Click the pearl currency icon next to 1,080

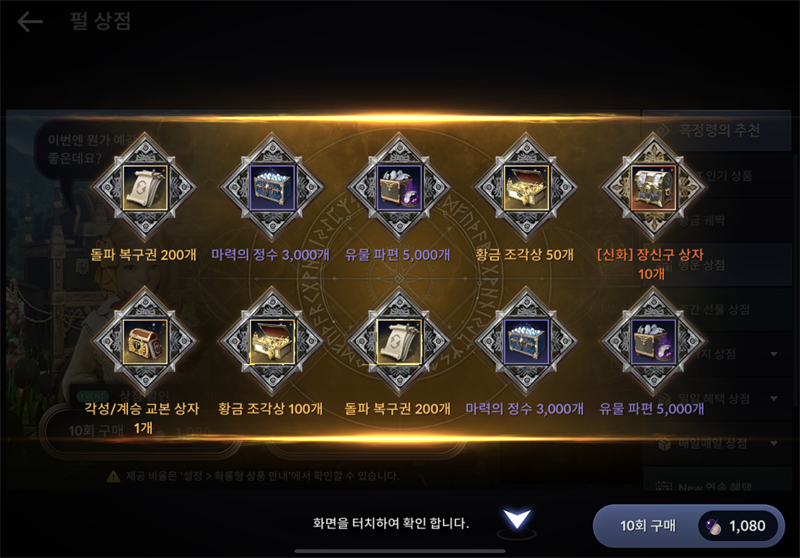[x=714, y=526]
